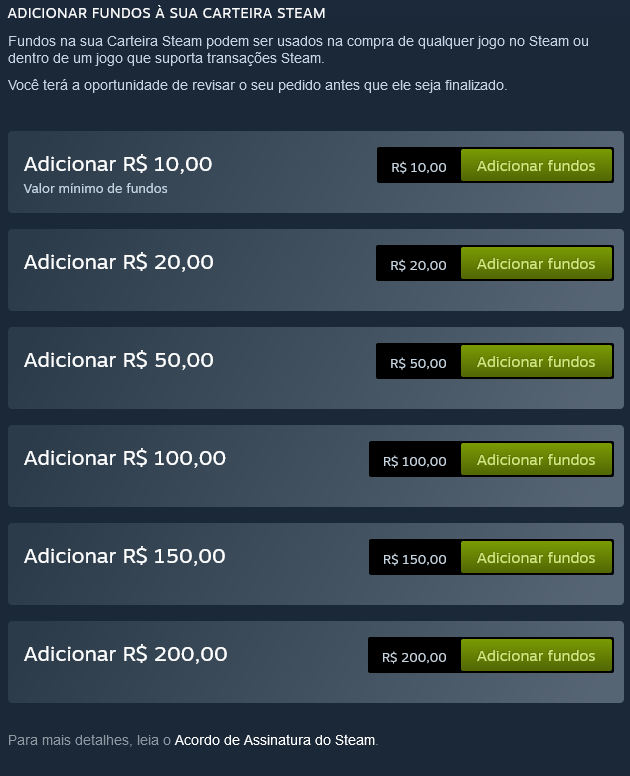This screenshot has width=630, height=776.
Task: Click the black R$ 10,00 price label
Action: [x=419, y=167]
